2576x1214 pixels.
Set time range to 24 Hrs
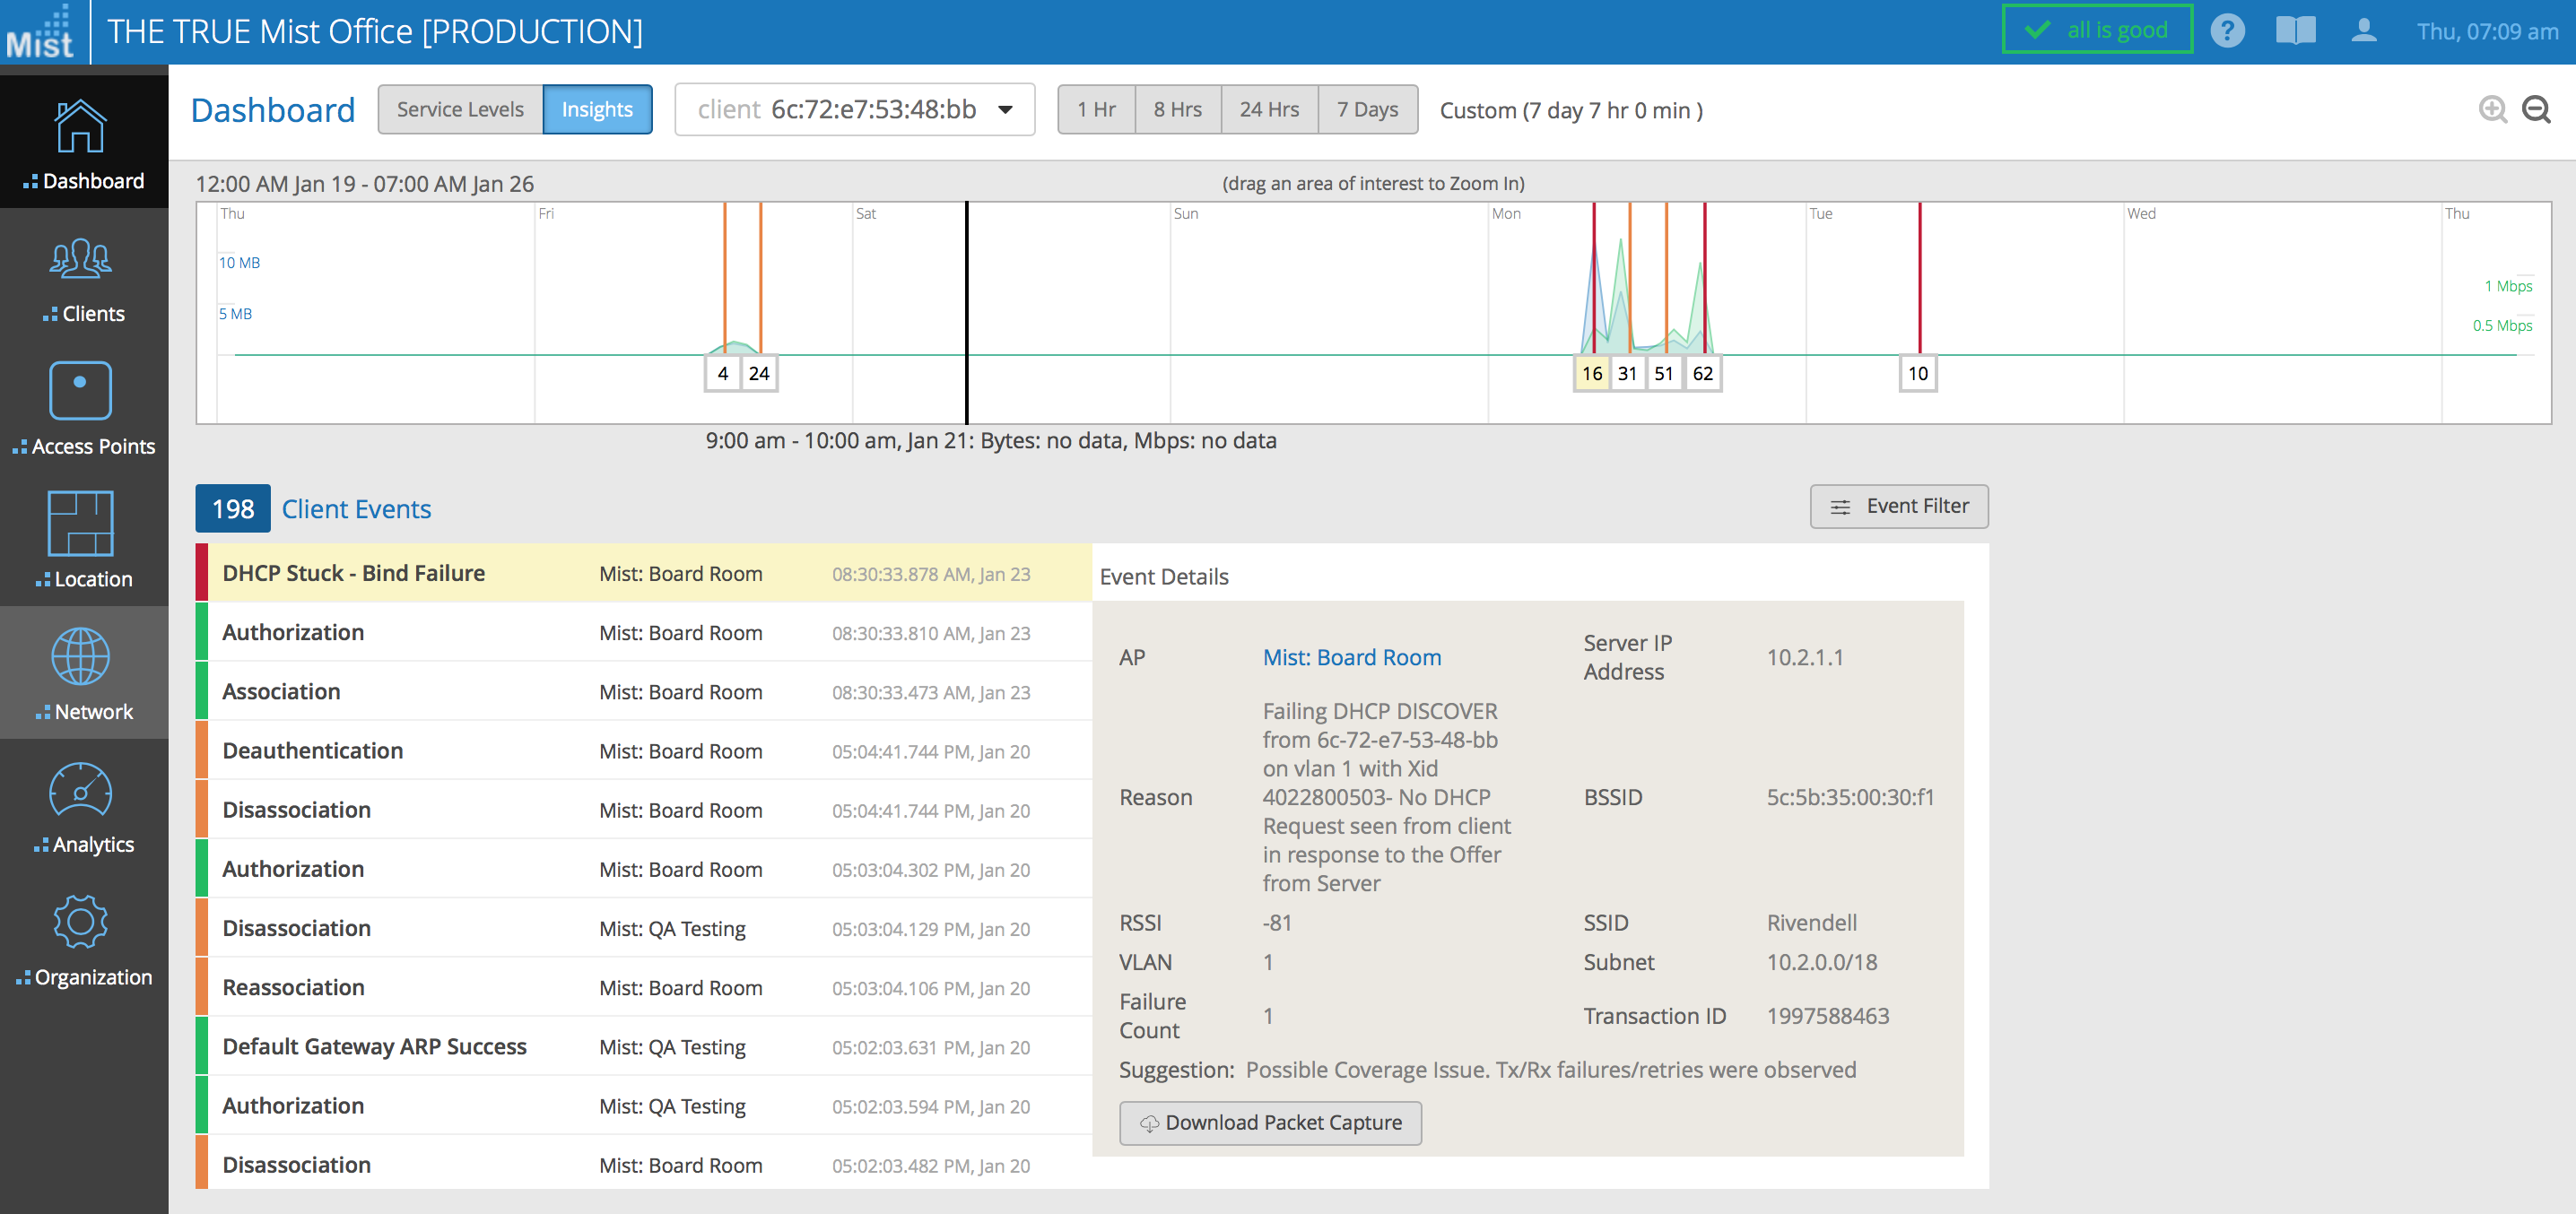1268,109
